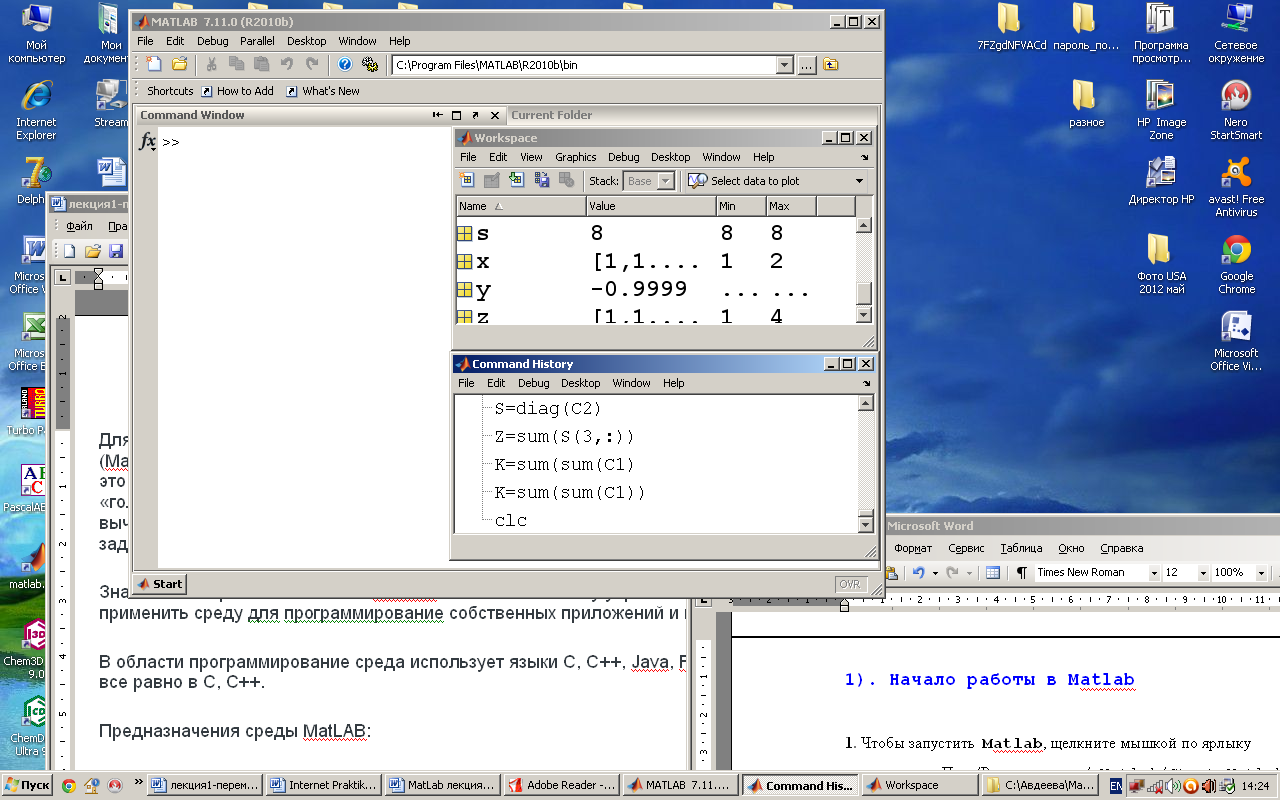Viewport: 1280px width, 800px height.
Task: Switch to Adobe Reader taskbar button
Action: click(x=561, y=785)
